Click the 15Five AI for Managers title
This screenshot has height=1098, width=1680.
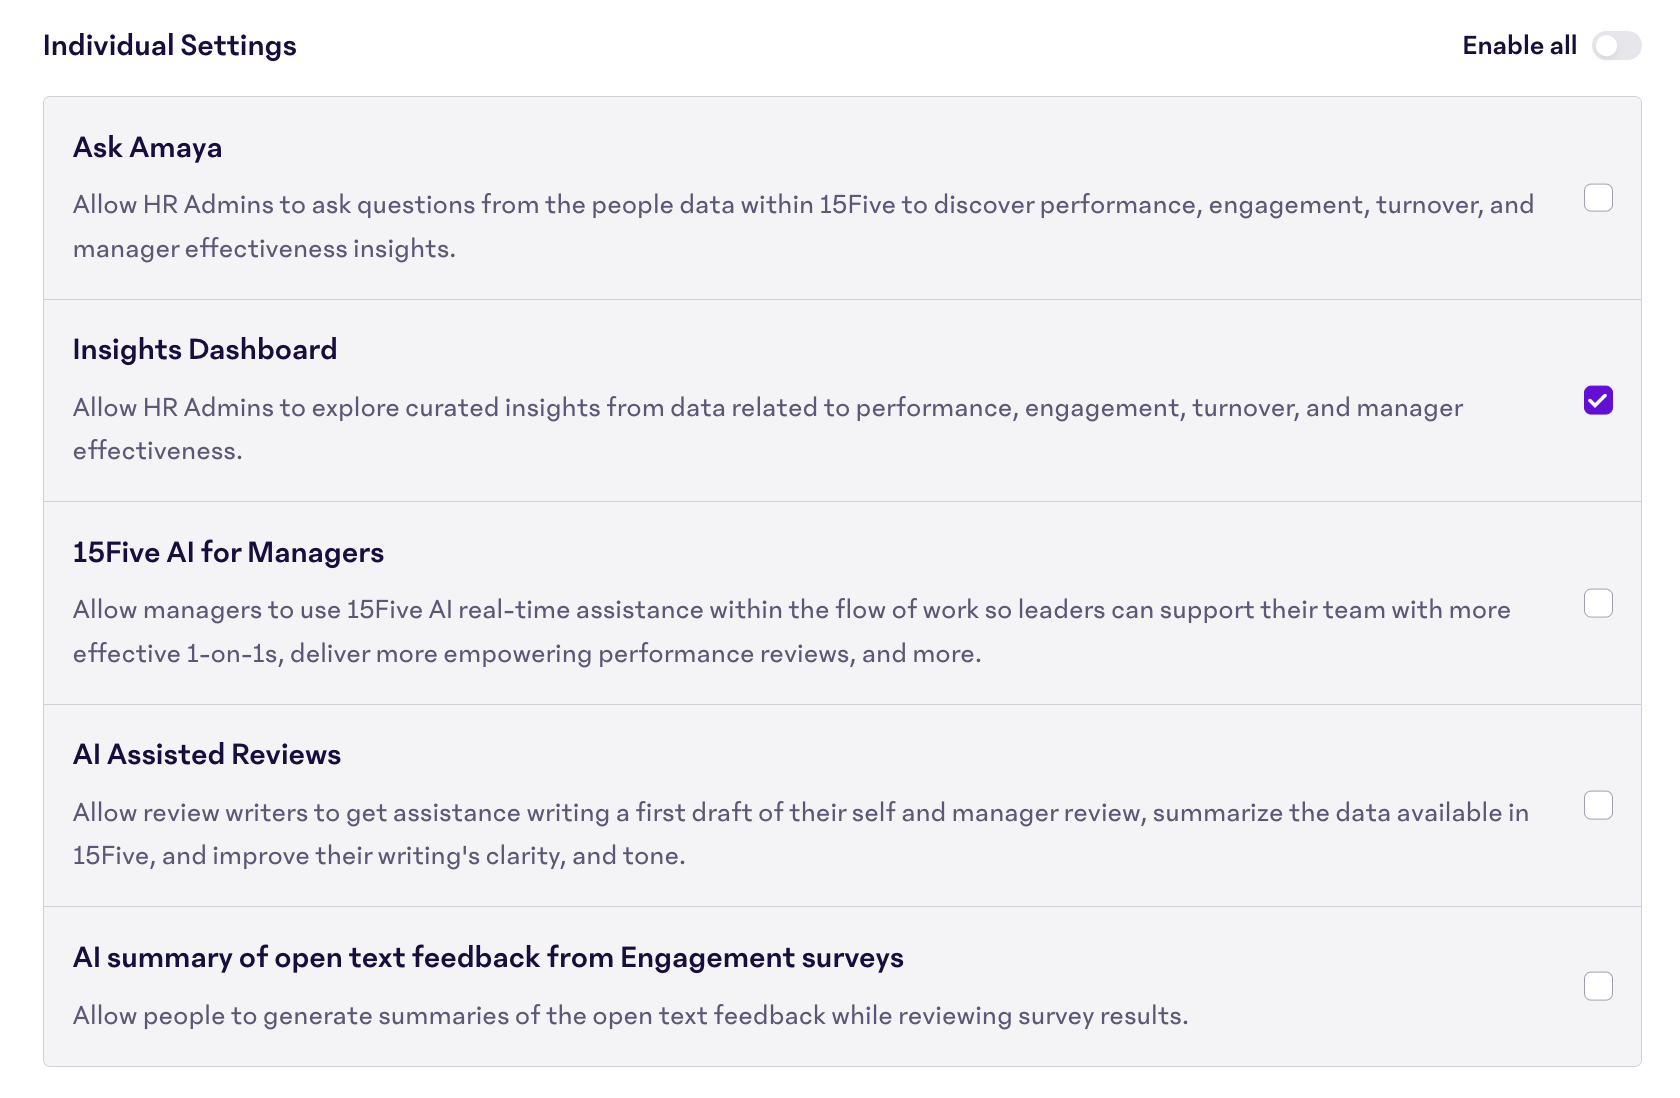[x=228, y=553]
